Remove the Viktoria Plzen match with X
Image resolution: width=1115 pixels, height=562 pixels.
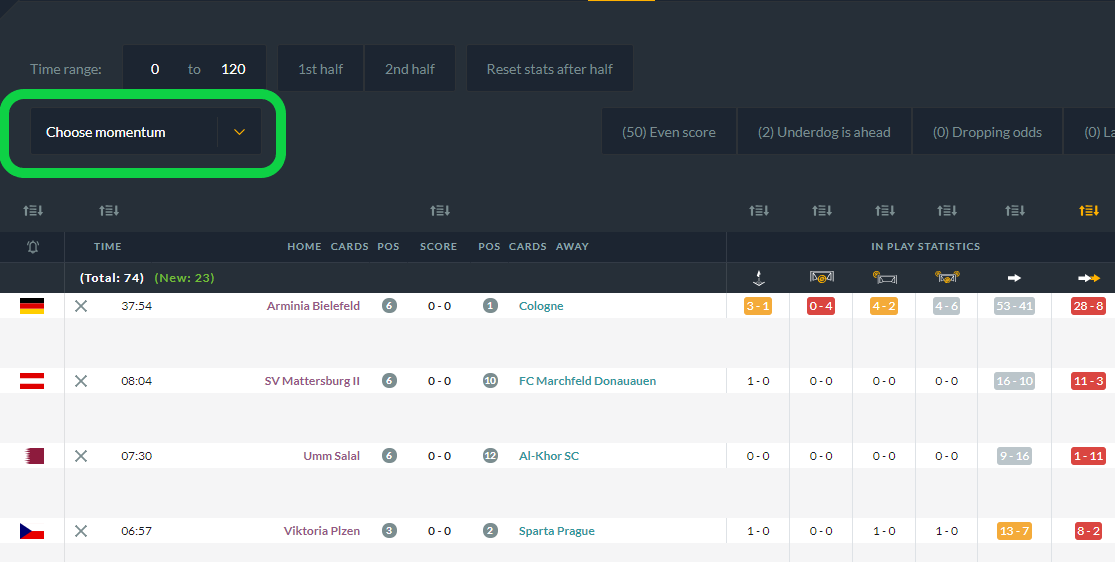(81, 531)
